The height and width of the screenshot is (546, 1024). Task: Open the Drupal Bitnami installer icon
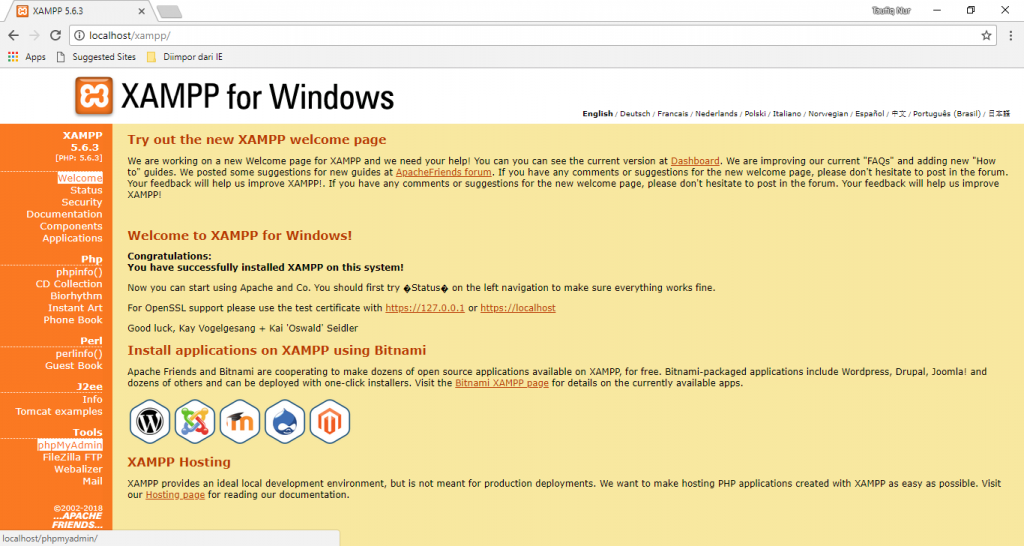click(285, 422)
